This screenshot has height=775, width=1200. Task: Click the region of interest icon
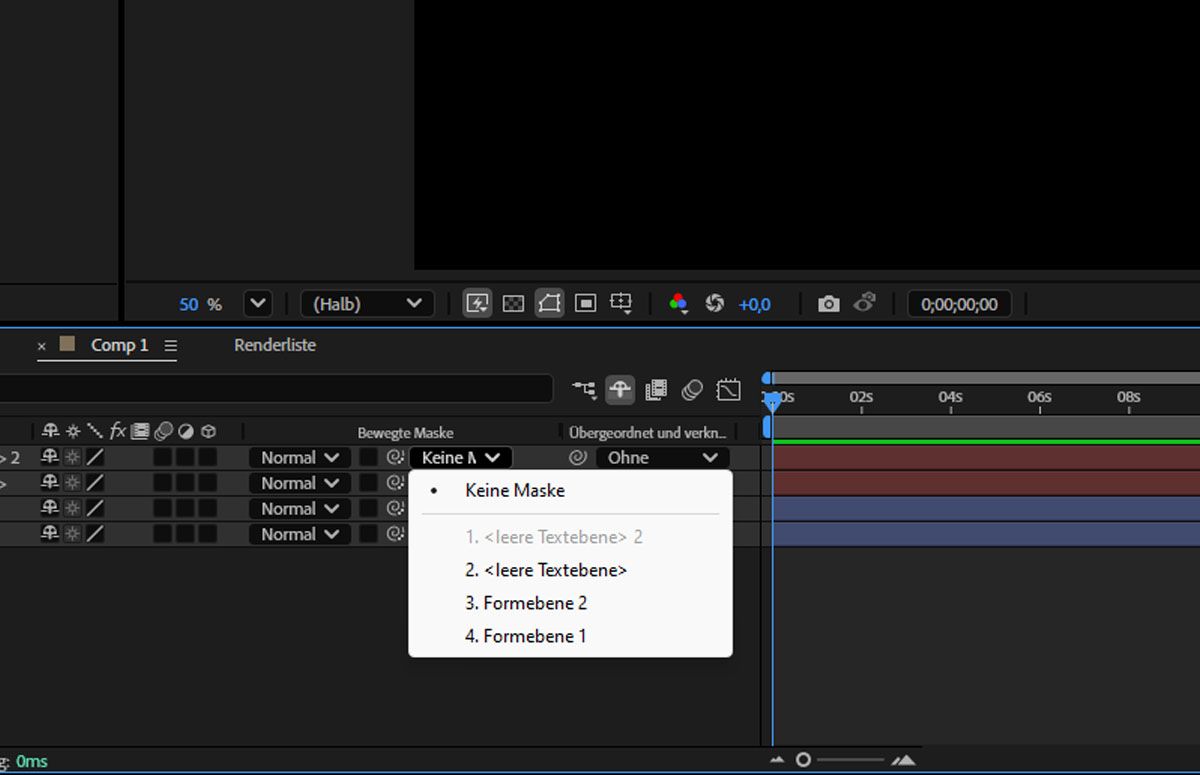pyautogui.click(x=586, y=304)
